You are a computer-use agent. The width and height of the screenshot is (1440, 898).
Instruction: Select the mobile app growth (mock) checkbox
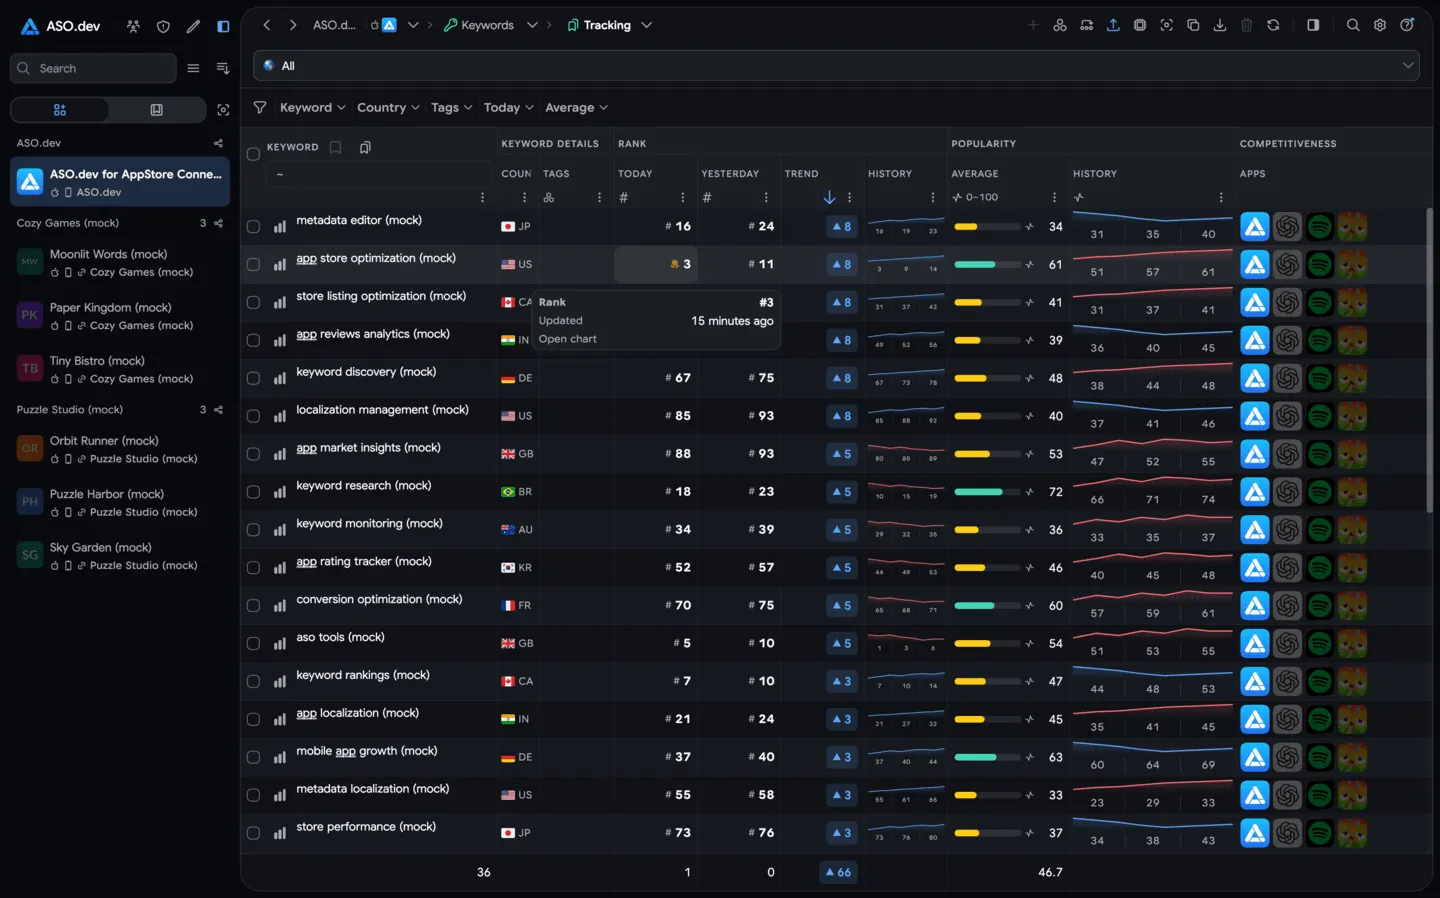[x=253, y=758]
